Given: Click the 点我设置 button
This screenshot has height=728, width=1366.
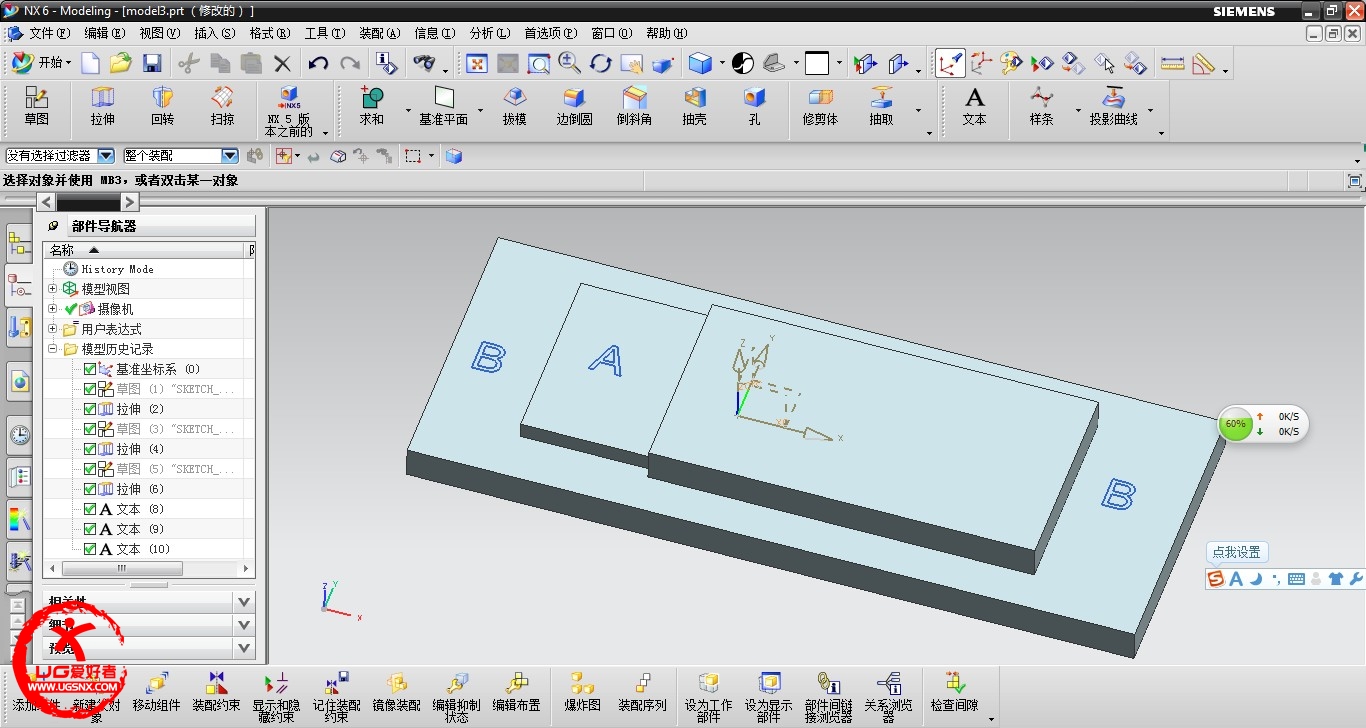Looking at the screenshot, I should [x=1237, y=552].
